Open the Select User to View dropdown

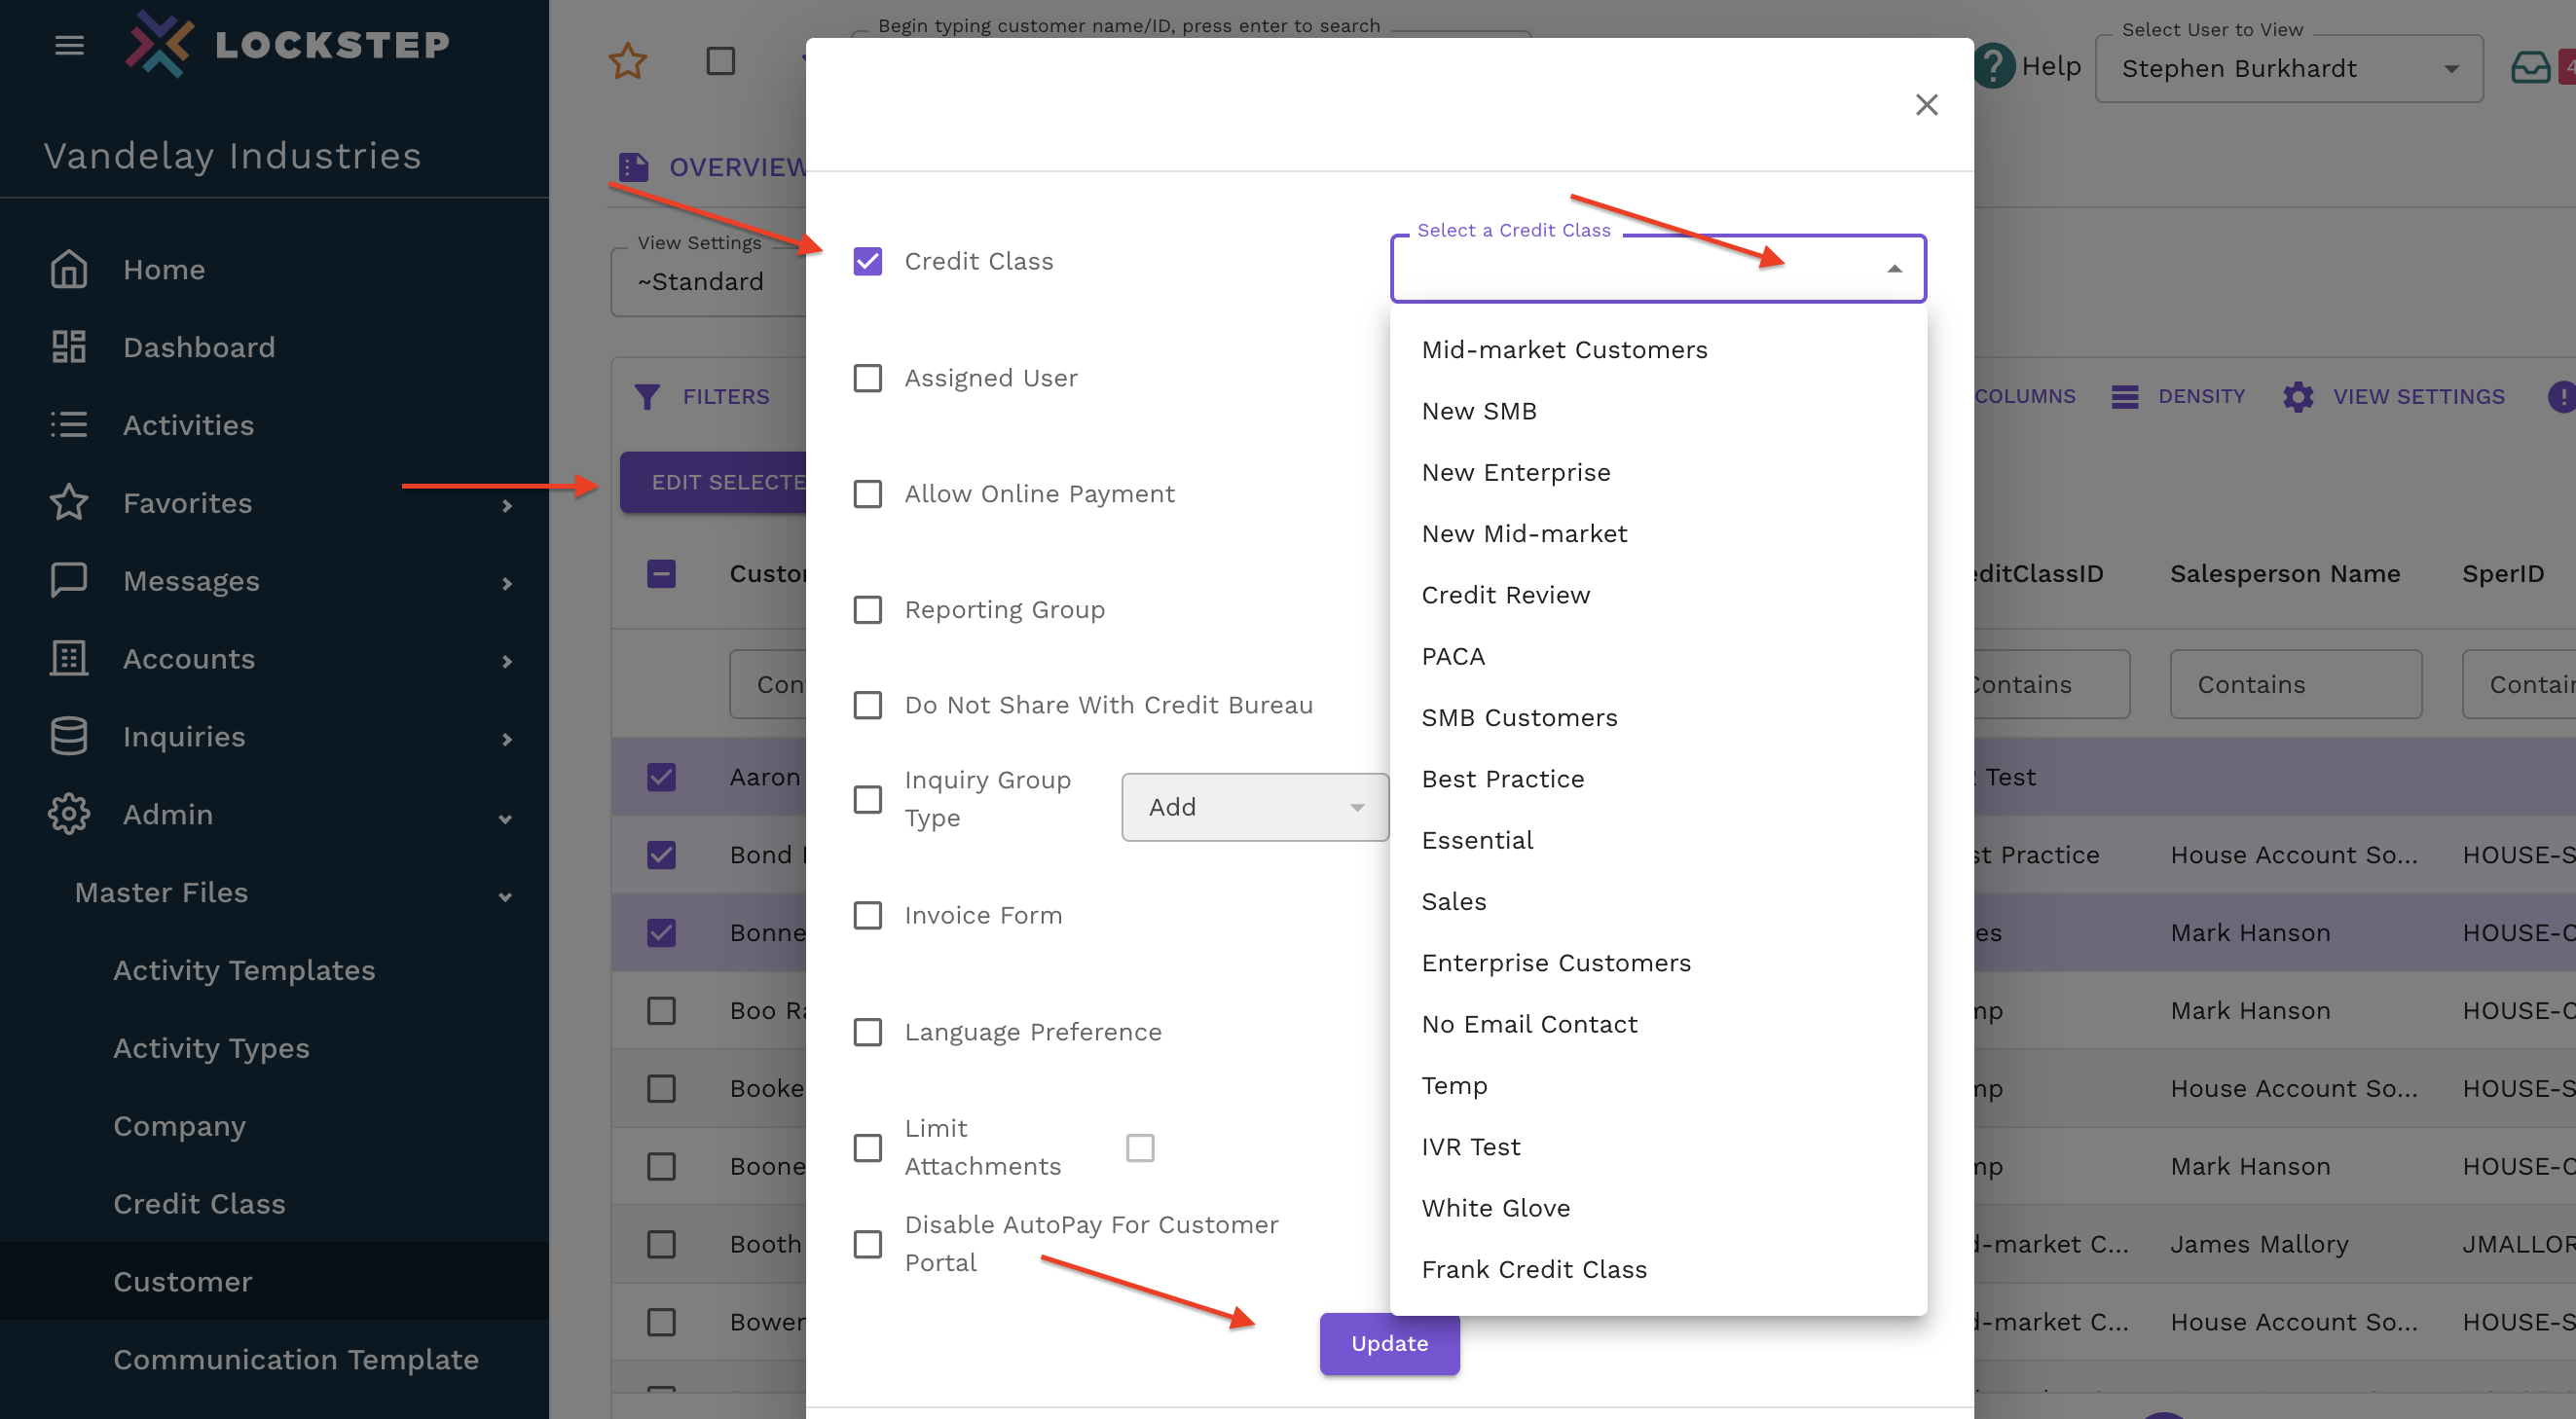click(2288, 69)
